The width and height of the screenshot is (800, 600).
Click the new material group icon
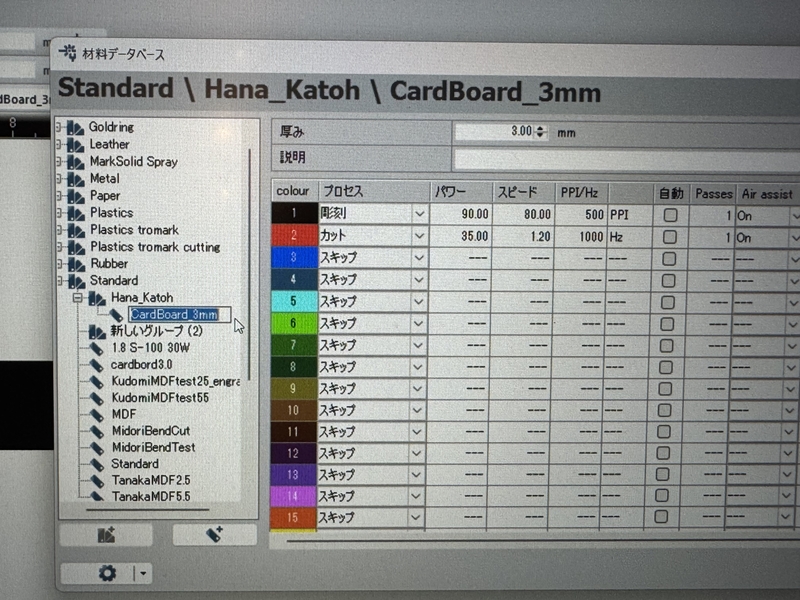click(x=105, y=535)
